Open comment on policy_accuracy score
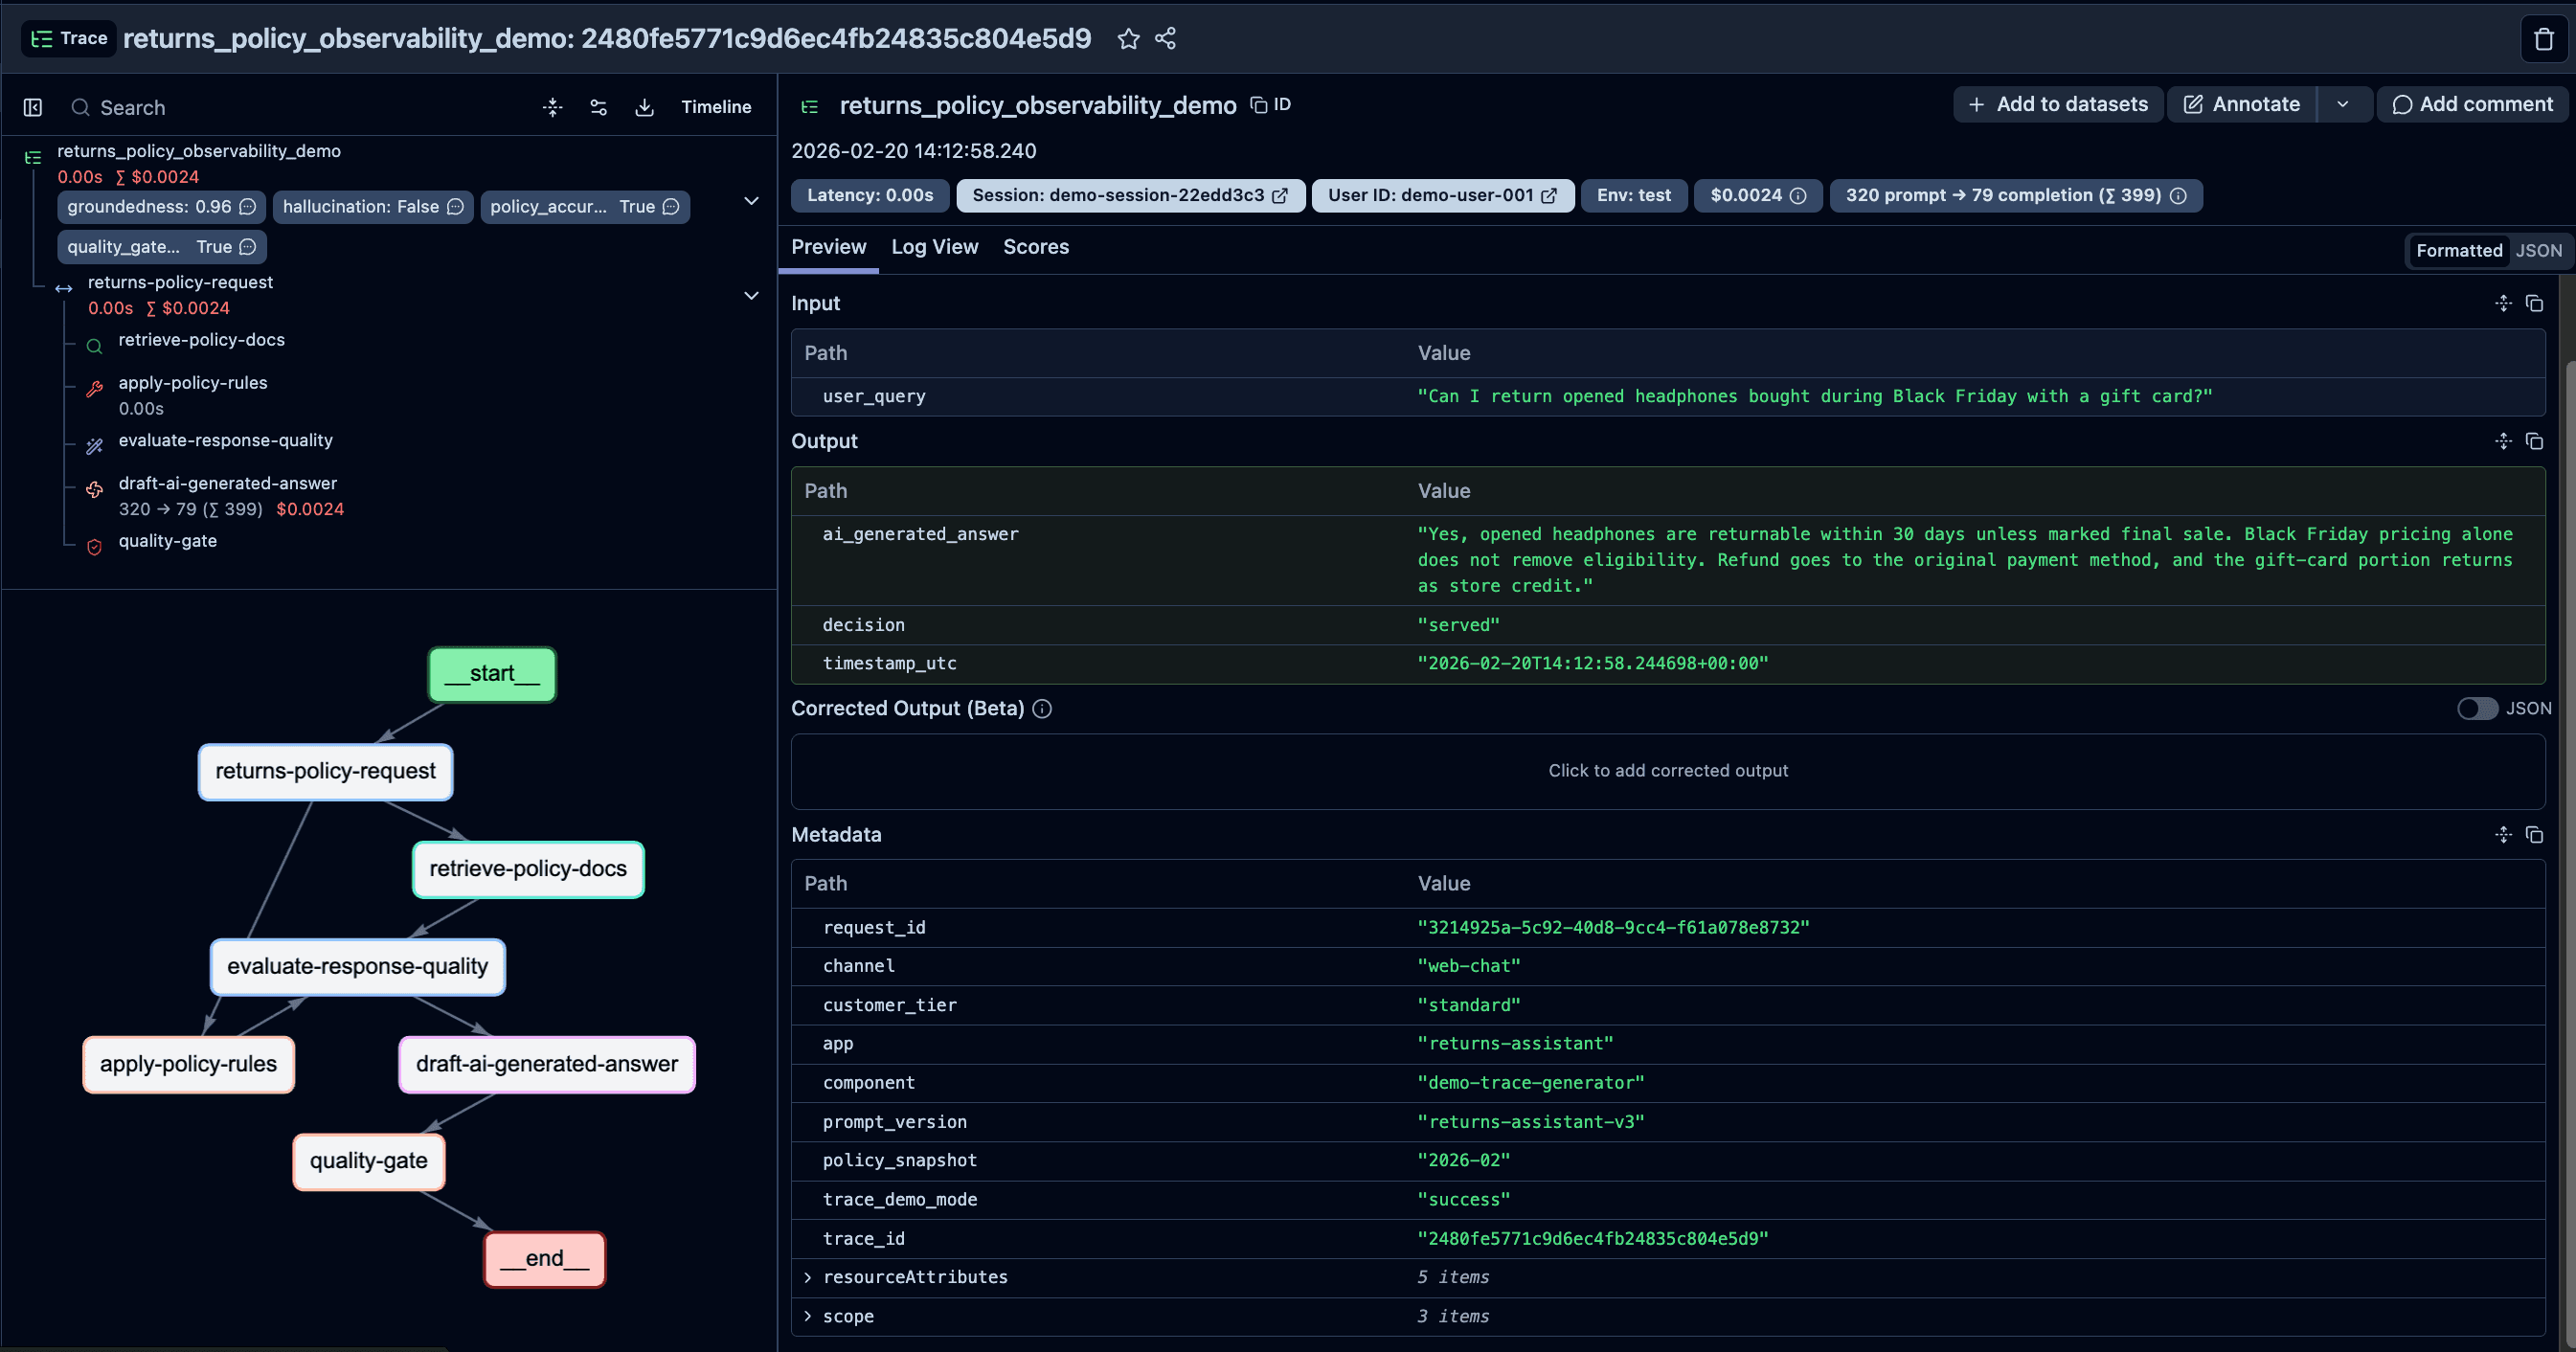This screenshot has width=2576, height=1352. [x=671, y=207]
